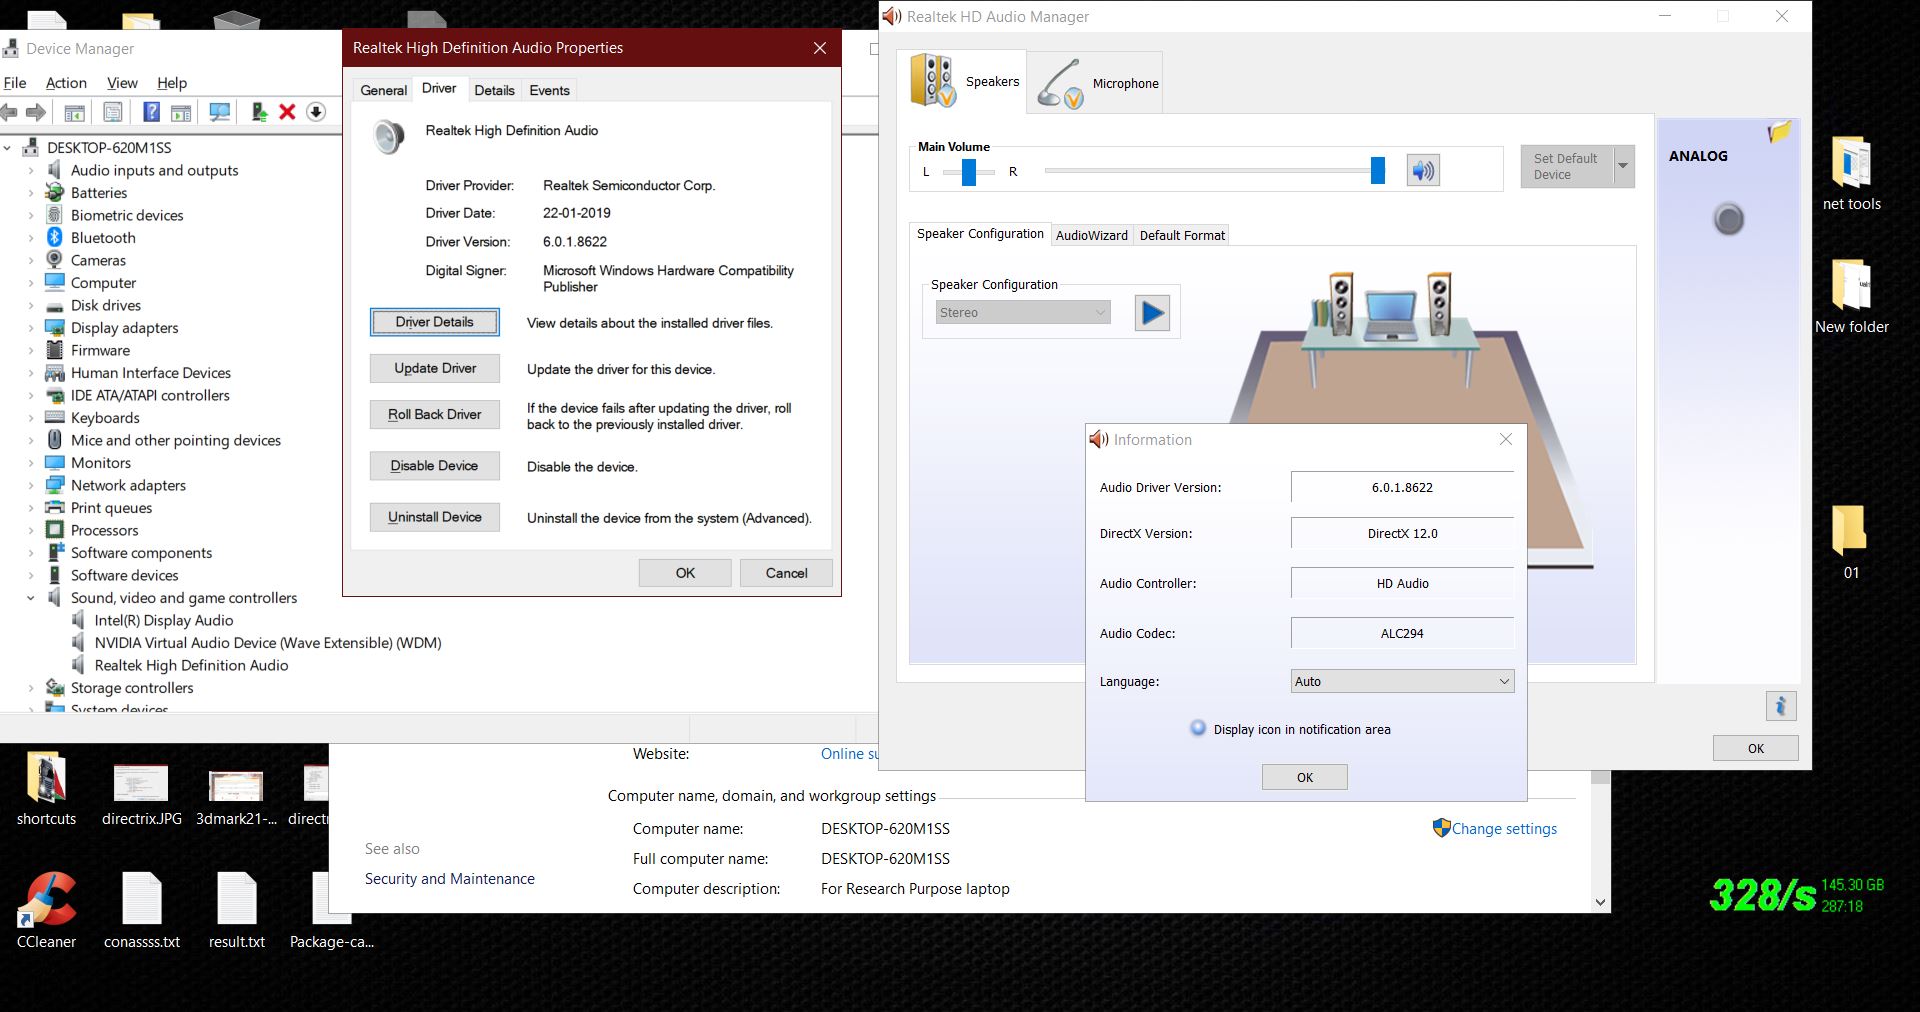The image size is (1920, 1012).
Task: Select the 'New folder' desktop icon
Action: [1851, 296]
